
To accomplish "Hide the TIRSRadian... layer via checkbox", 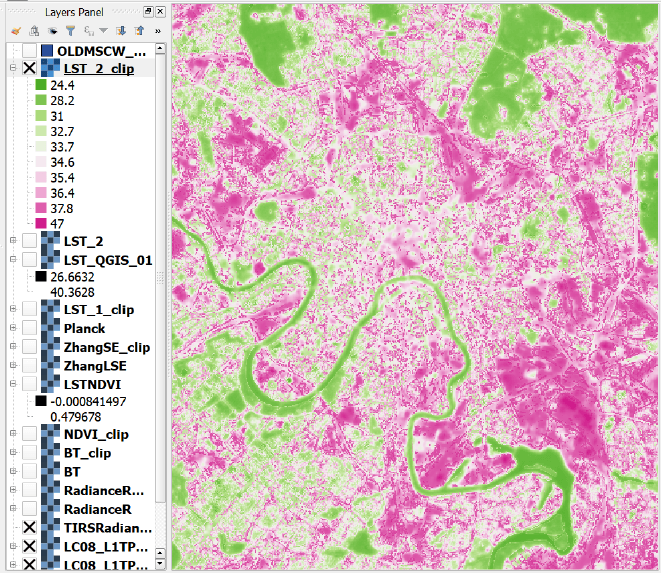I will click(x=30, y=527).
